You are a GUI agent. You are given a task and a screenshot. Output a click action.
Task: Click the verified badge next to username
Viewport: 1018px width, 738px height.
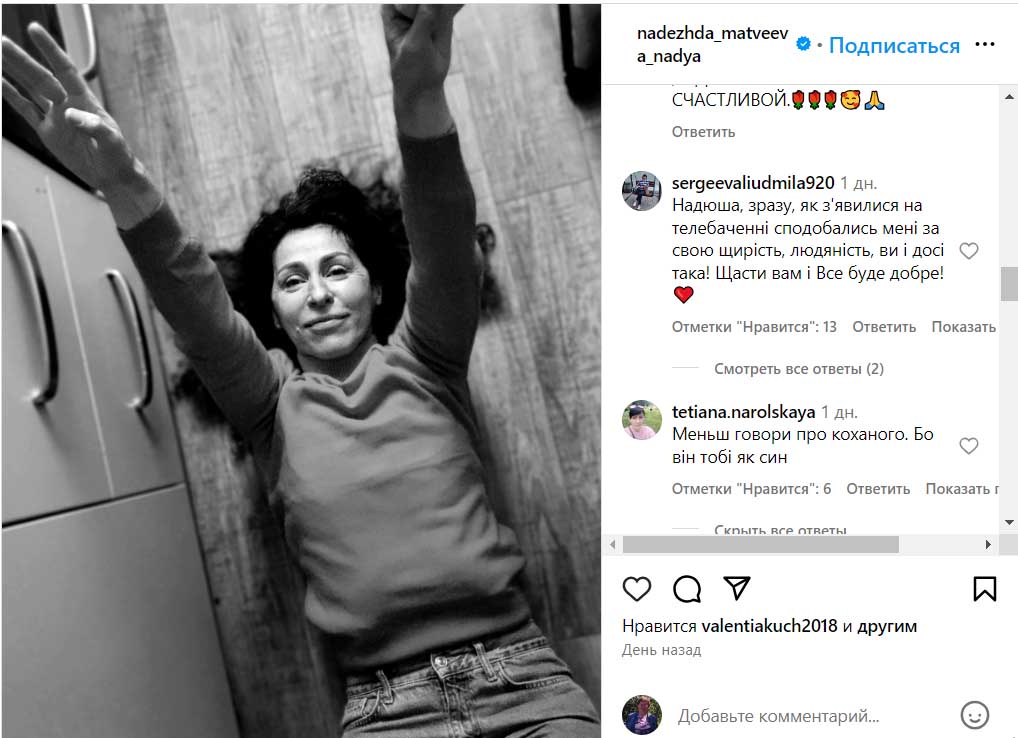pyautogui.click(x=803, y=44)
